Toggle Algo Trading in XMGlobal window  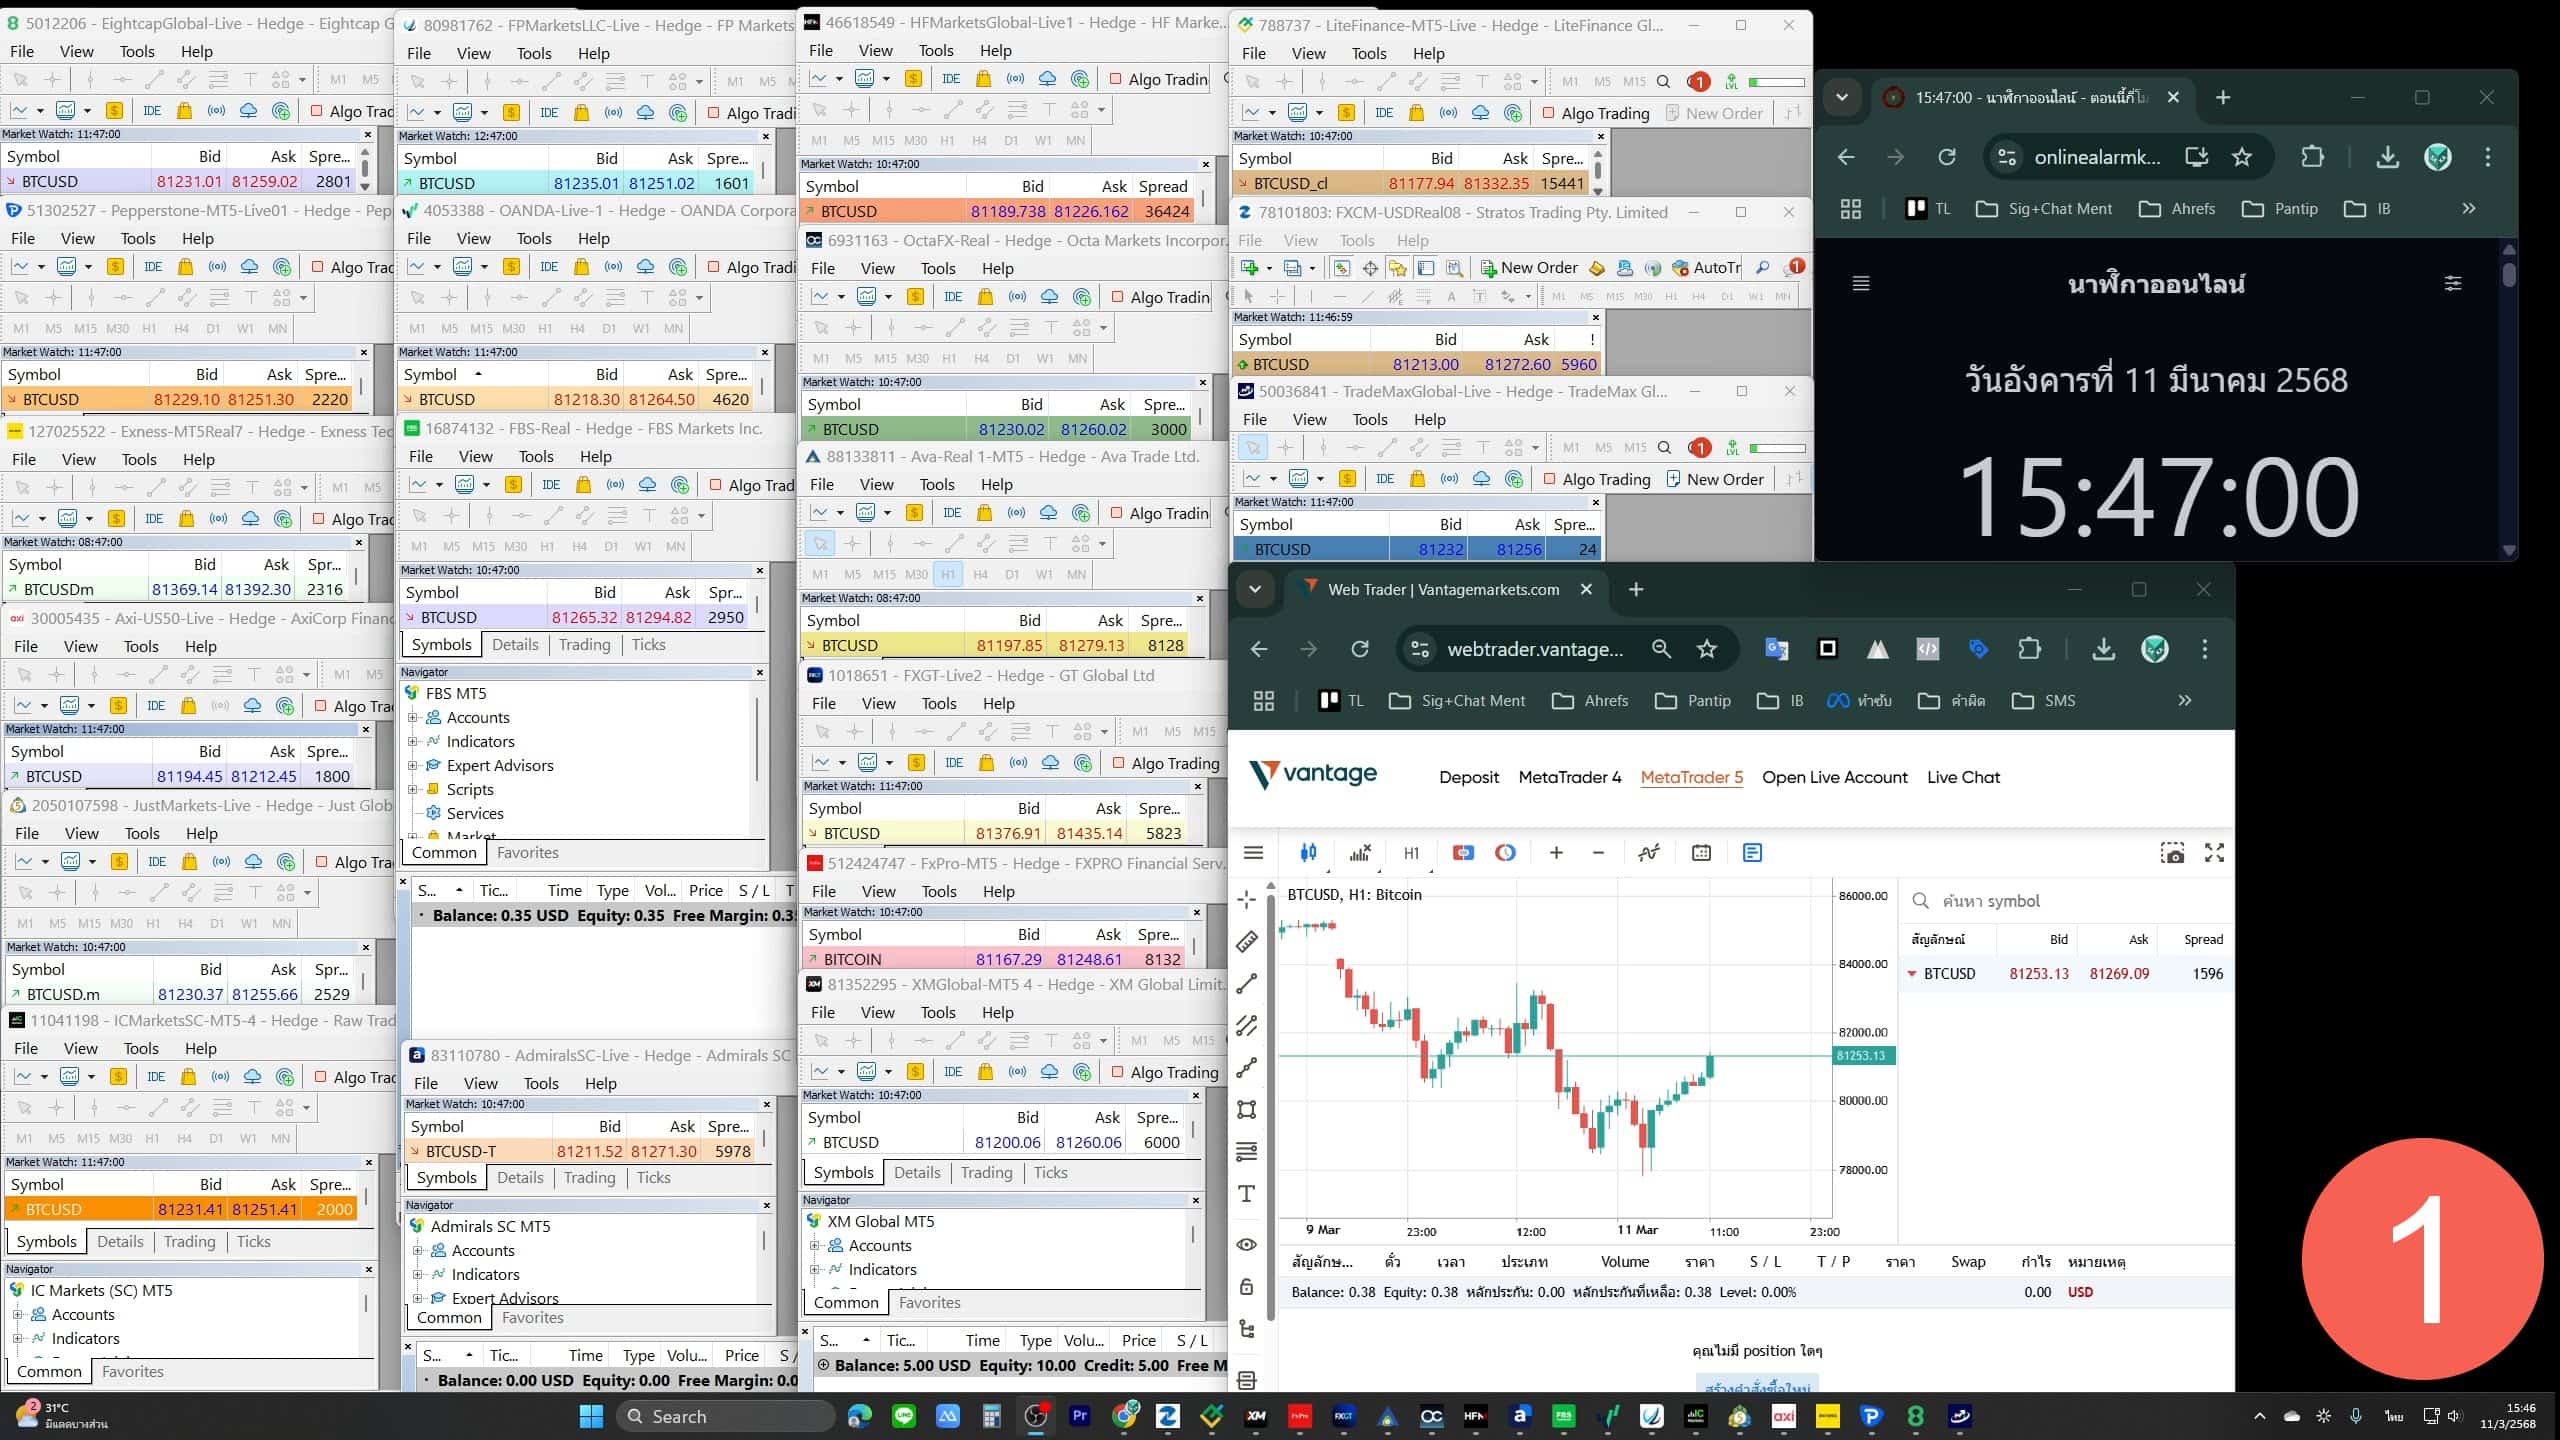click(1165, 1072)
